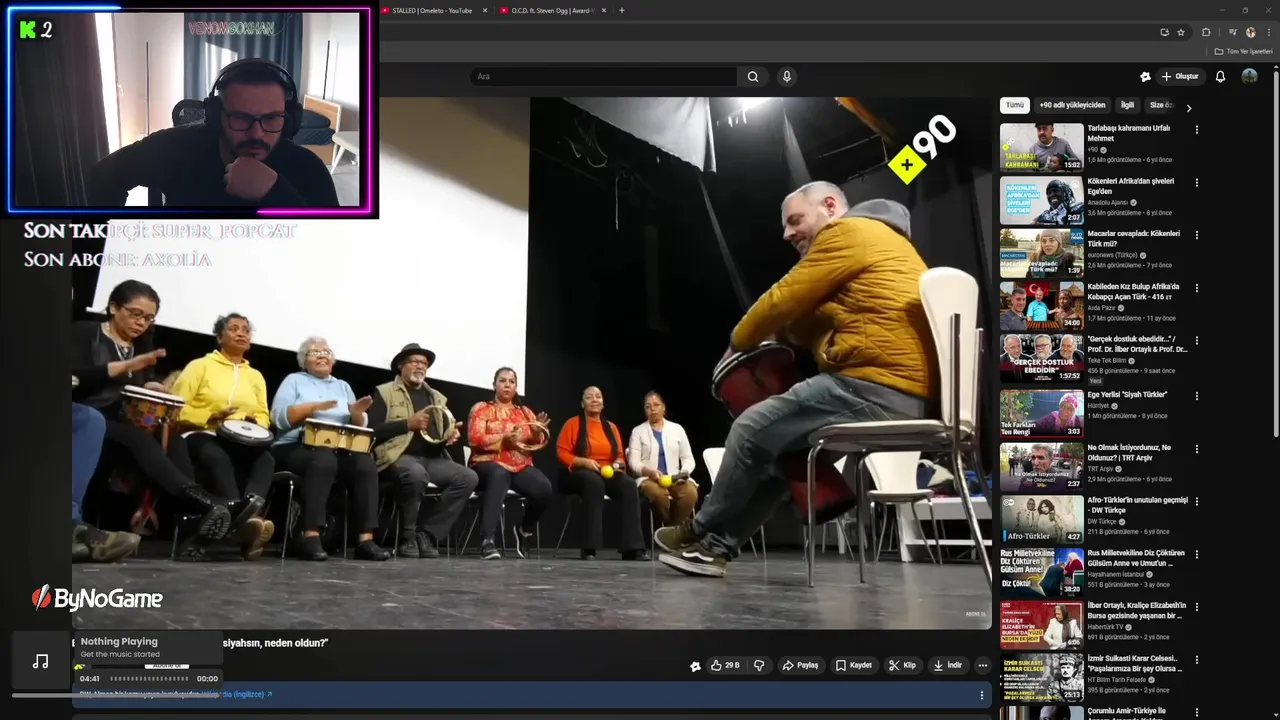Click the overlay music progress bar

[117, 694]
